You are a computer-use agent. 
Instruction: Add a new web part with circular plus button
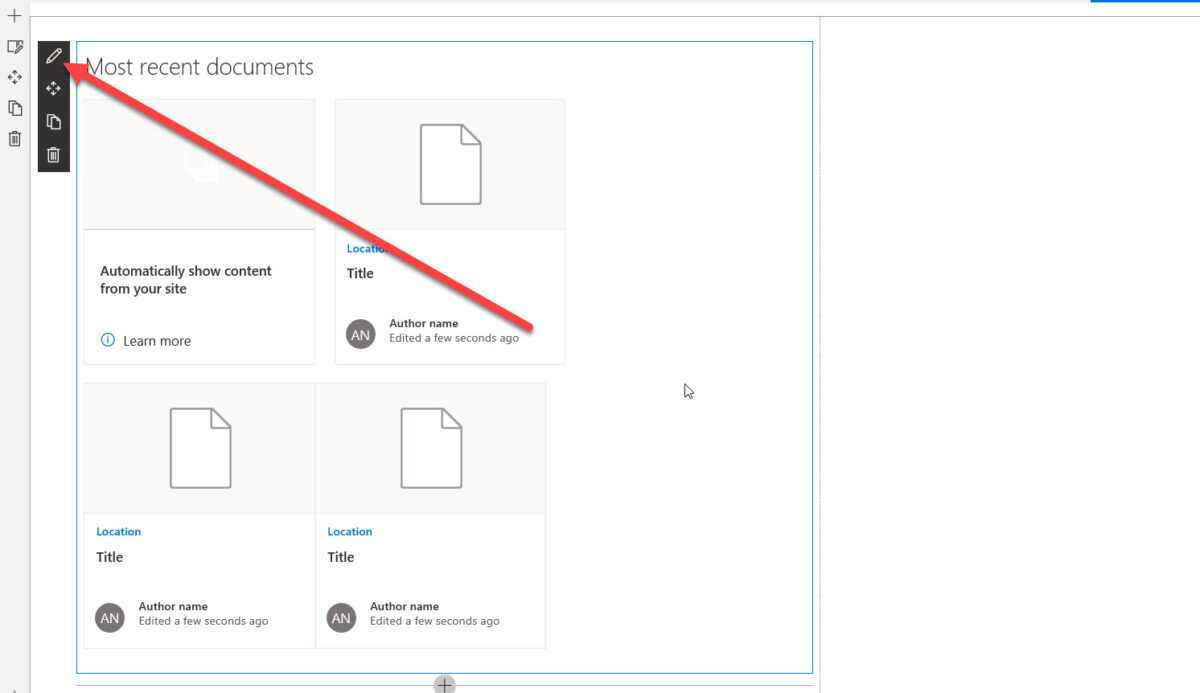pyautogui.click(x=443, y=684)
